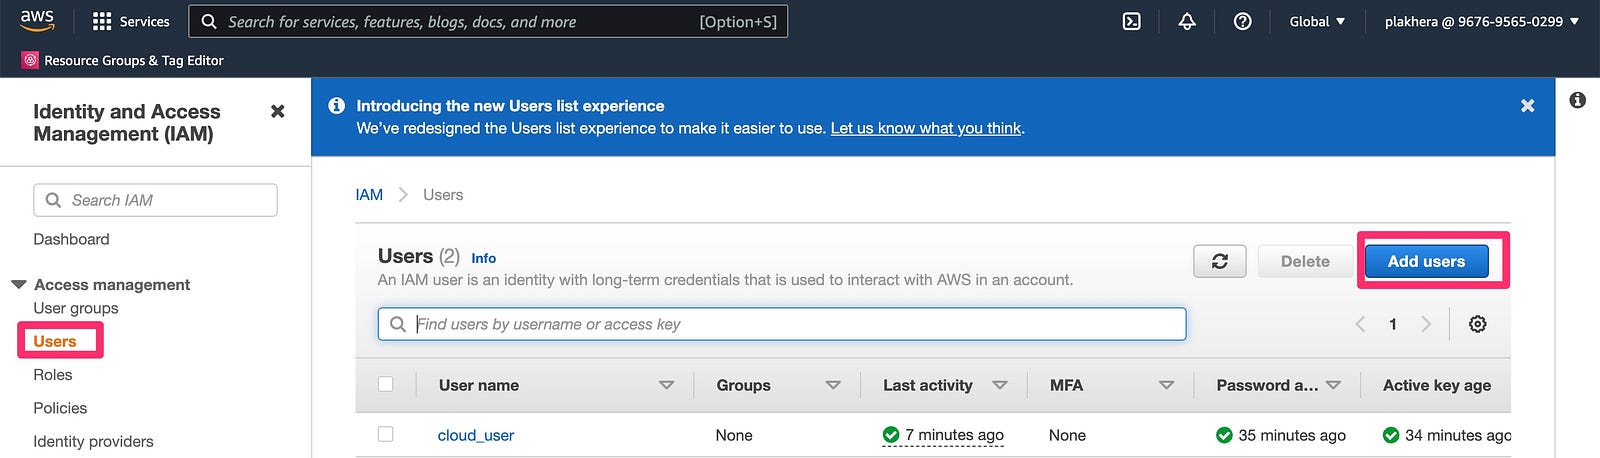This screenshot has height=458, width=1600.
Task: Open the Services grid menu
Action: [131, 21]
